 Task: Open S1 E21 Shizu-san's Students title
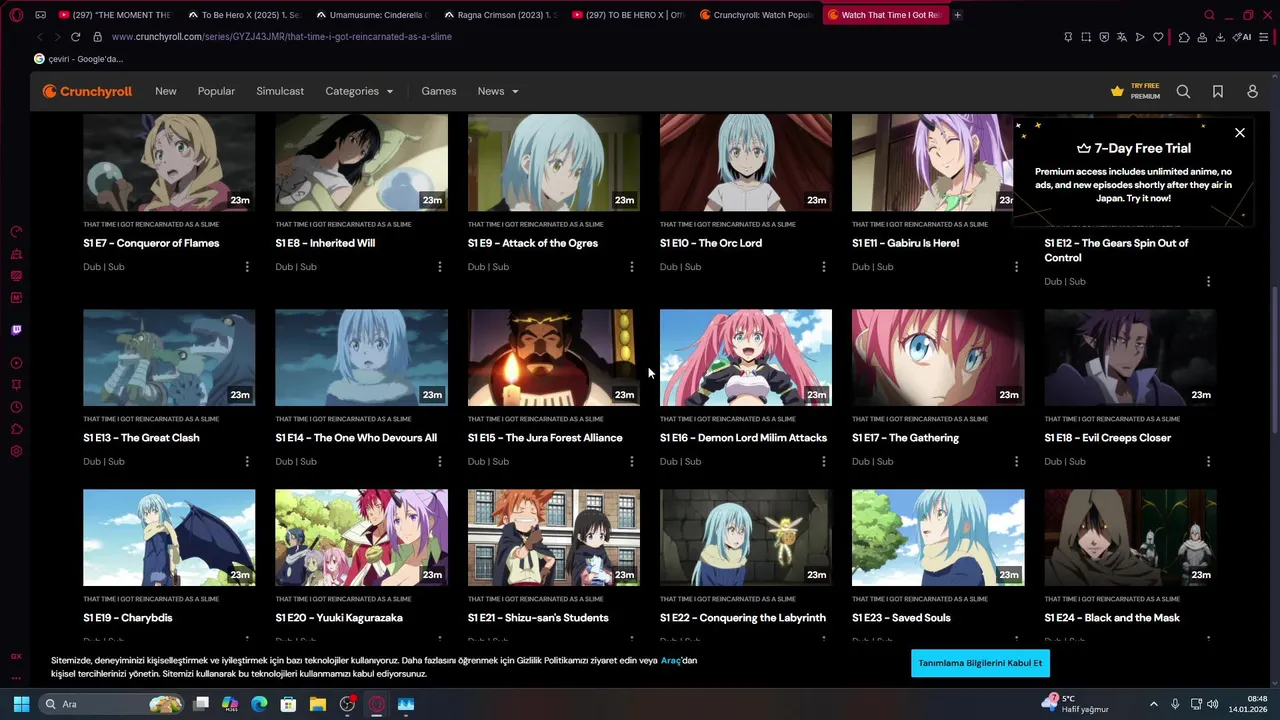[x=538, y=618]
